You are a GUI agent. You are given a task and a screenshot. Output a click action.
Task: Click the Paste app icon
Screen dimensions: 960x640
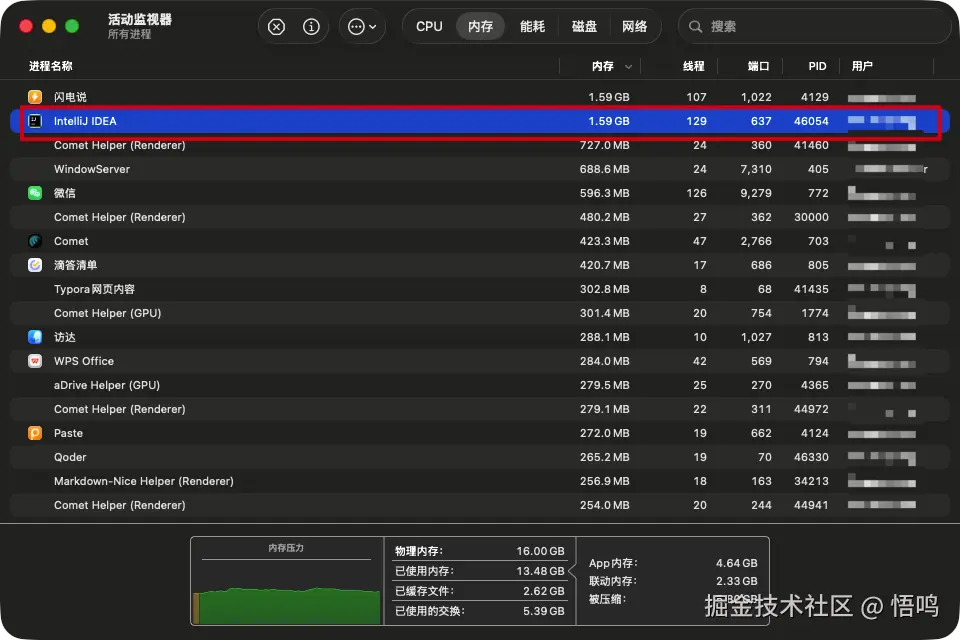tap(35, 433)
